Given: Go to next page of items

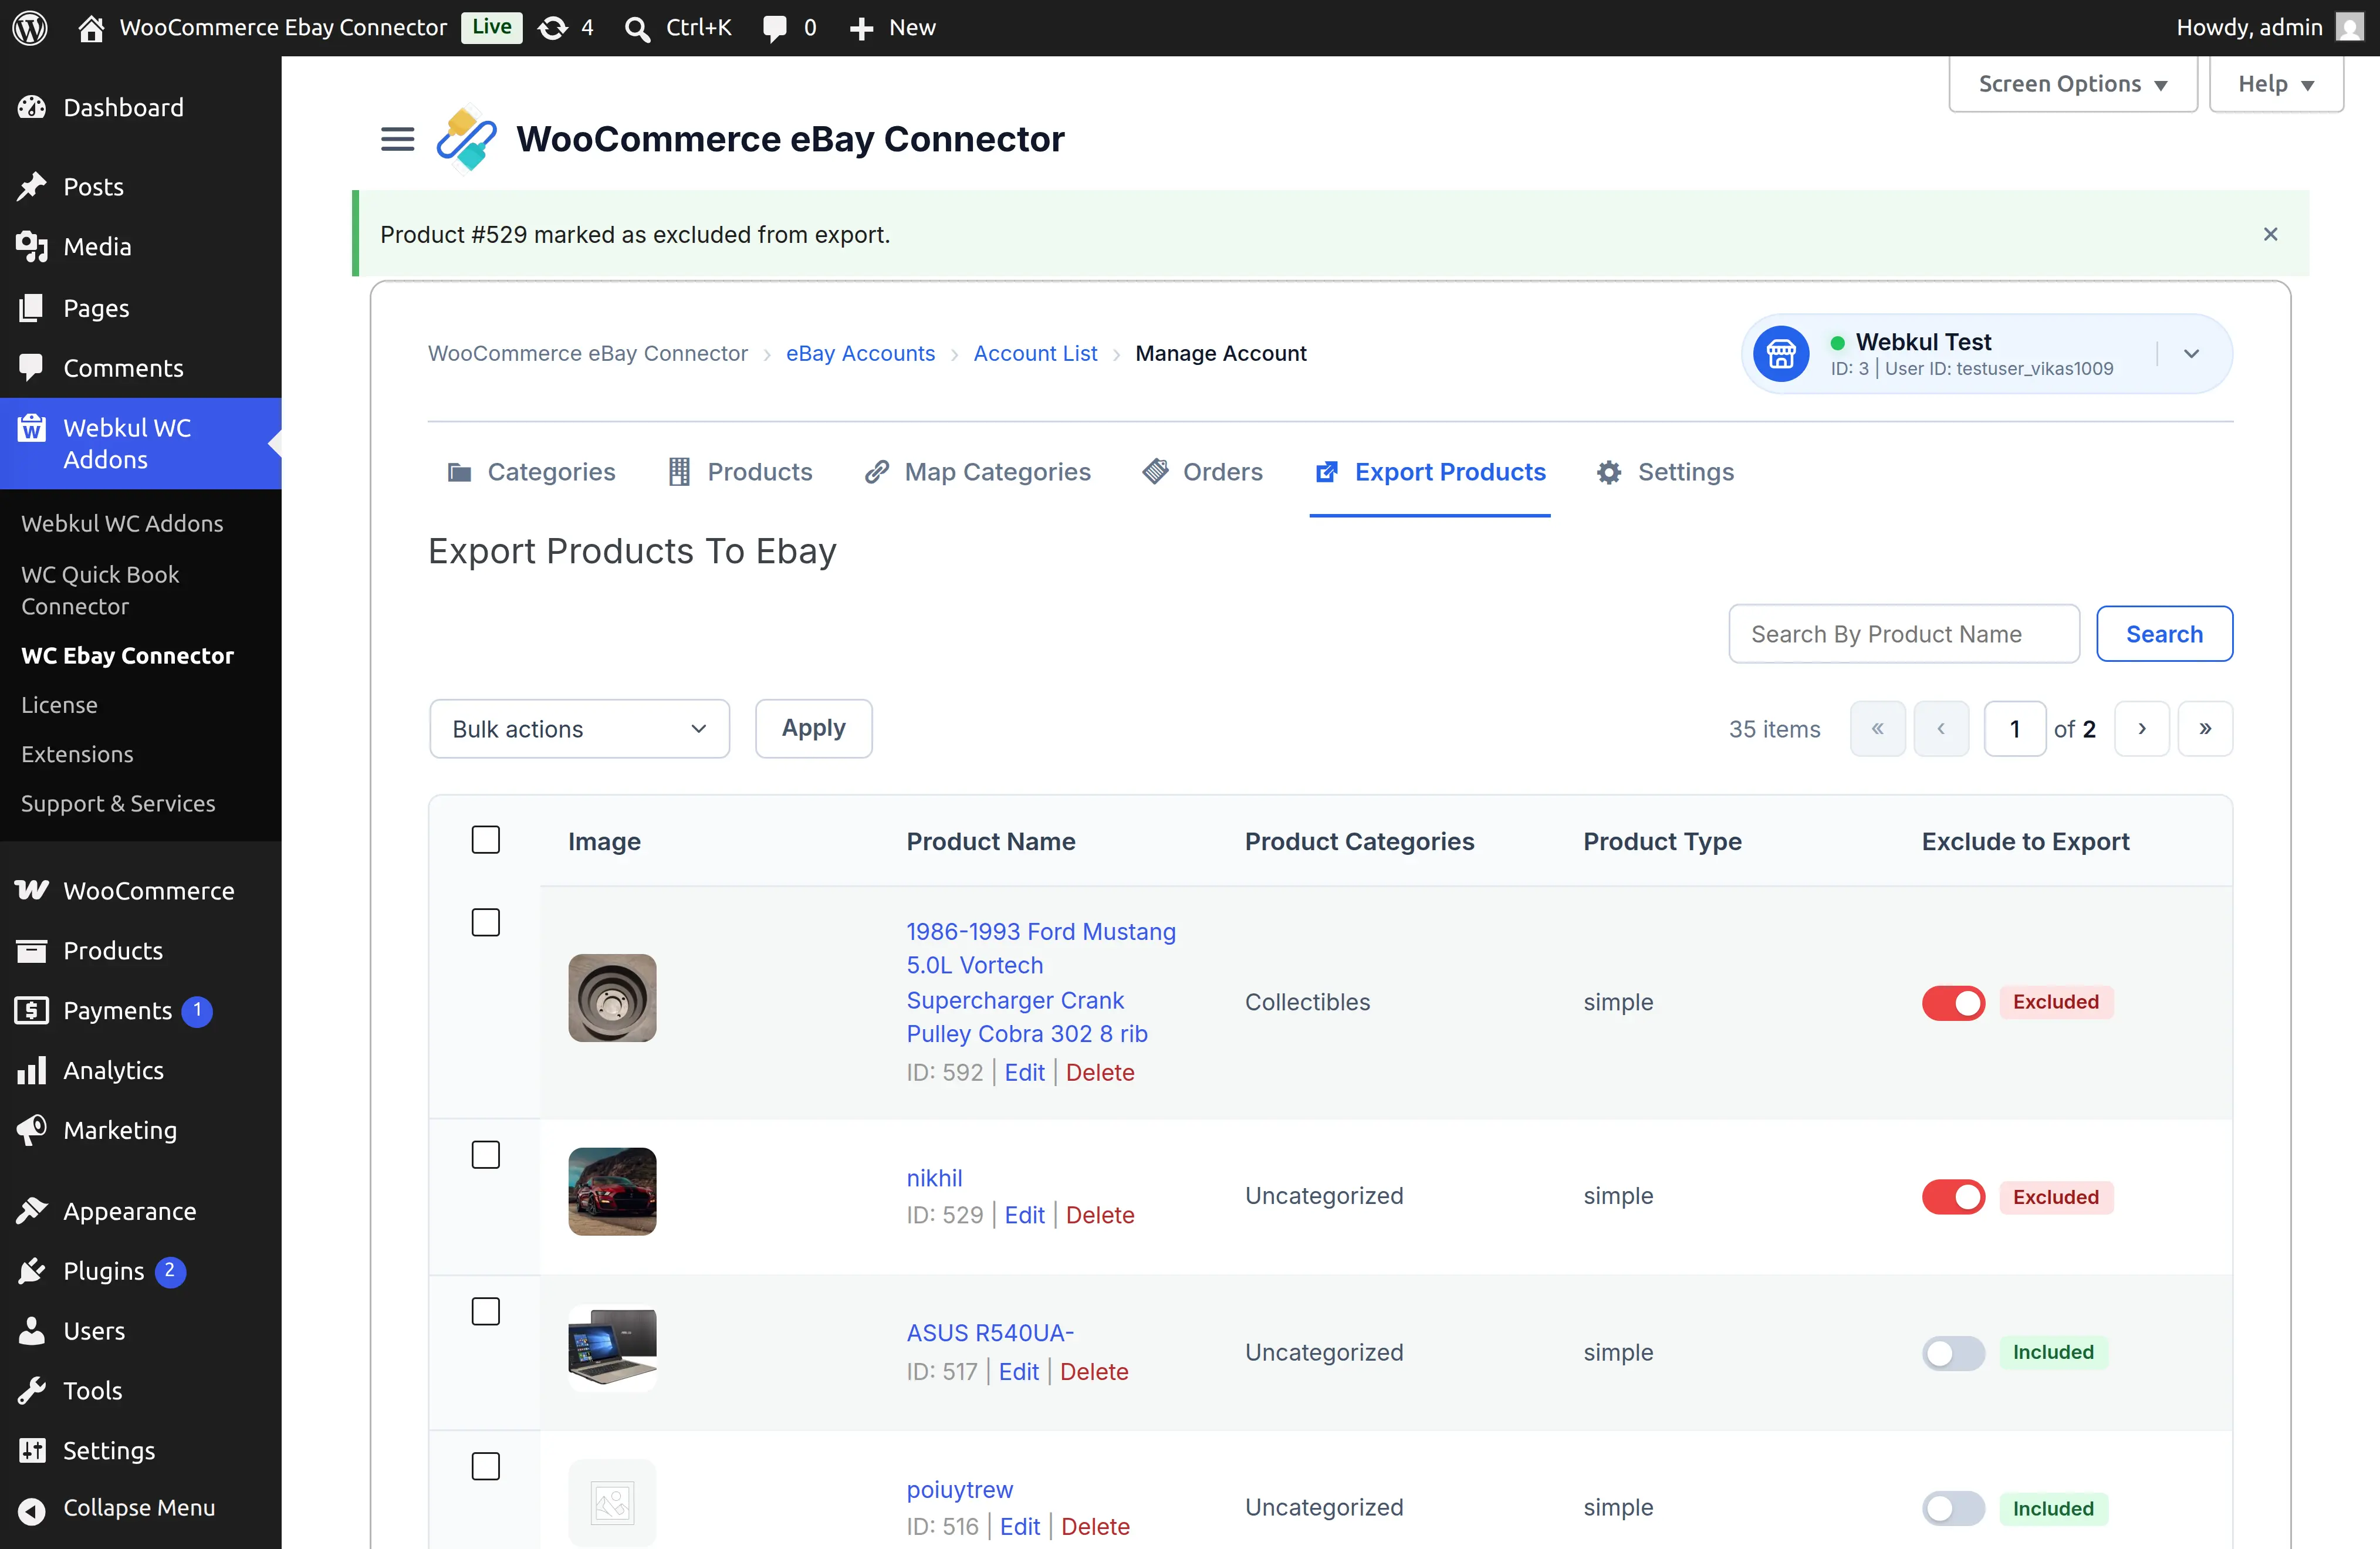Looking at the screenshot, I should [2142, 728].
